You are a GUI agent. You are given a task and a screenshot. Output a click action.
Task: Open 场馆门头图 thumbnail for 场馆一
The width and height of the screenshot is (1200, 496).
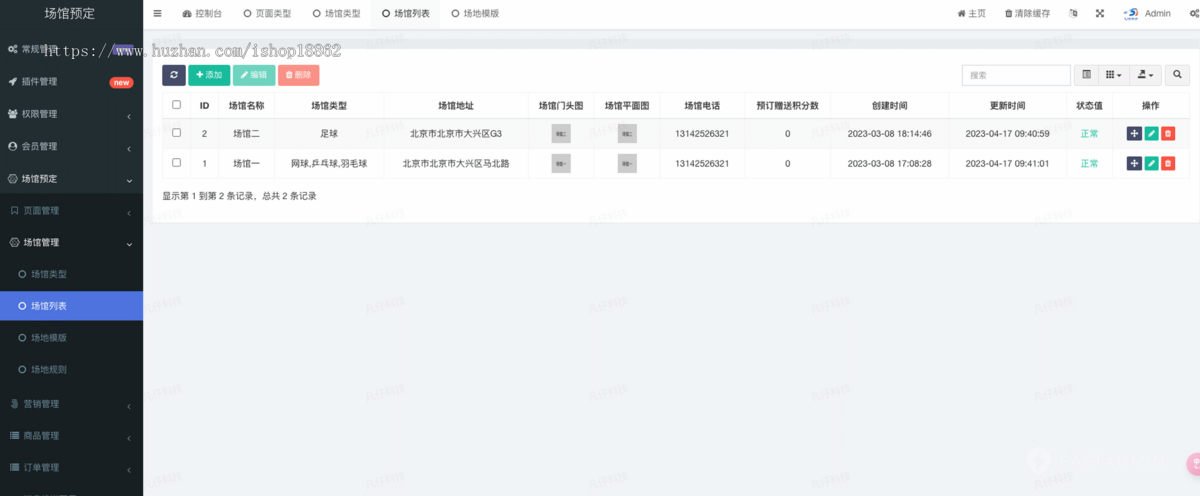(561, 163)
